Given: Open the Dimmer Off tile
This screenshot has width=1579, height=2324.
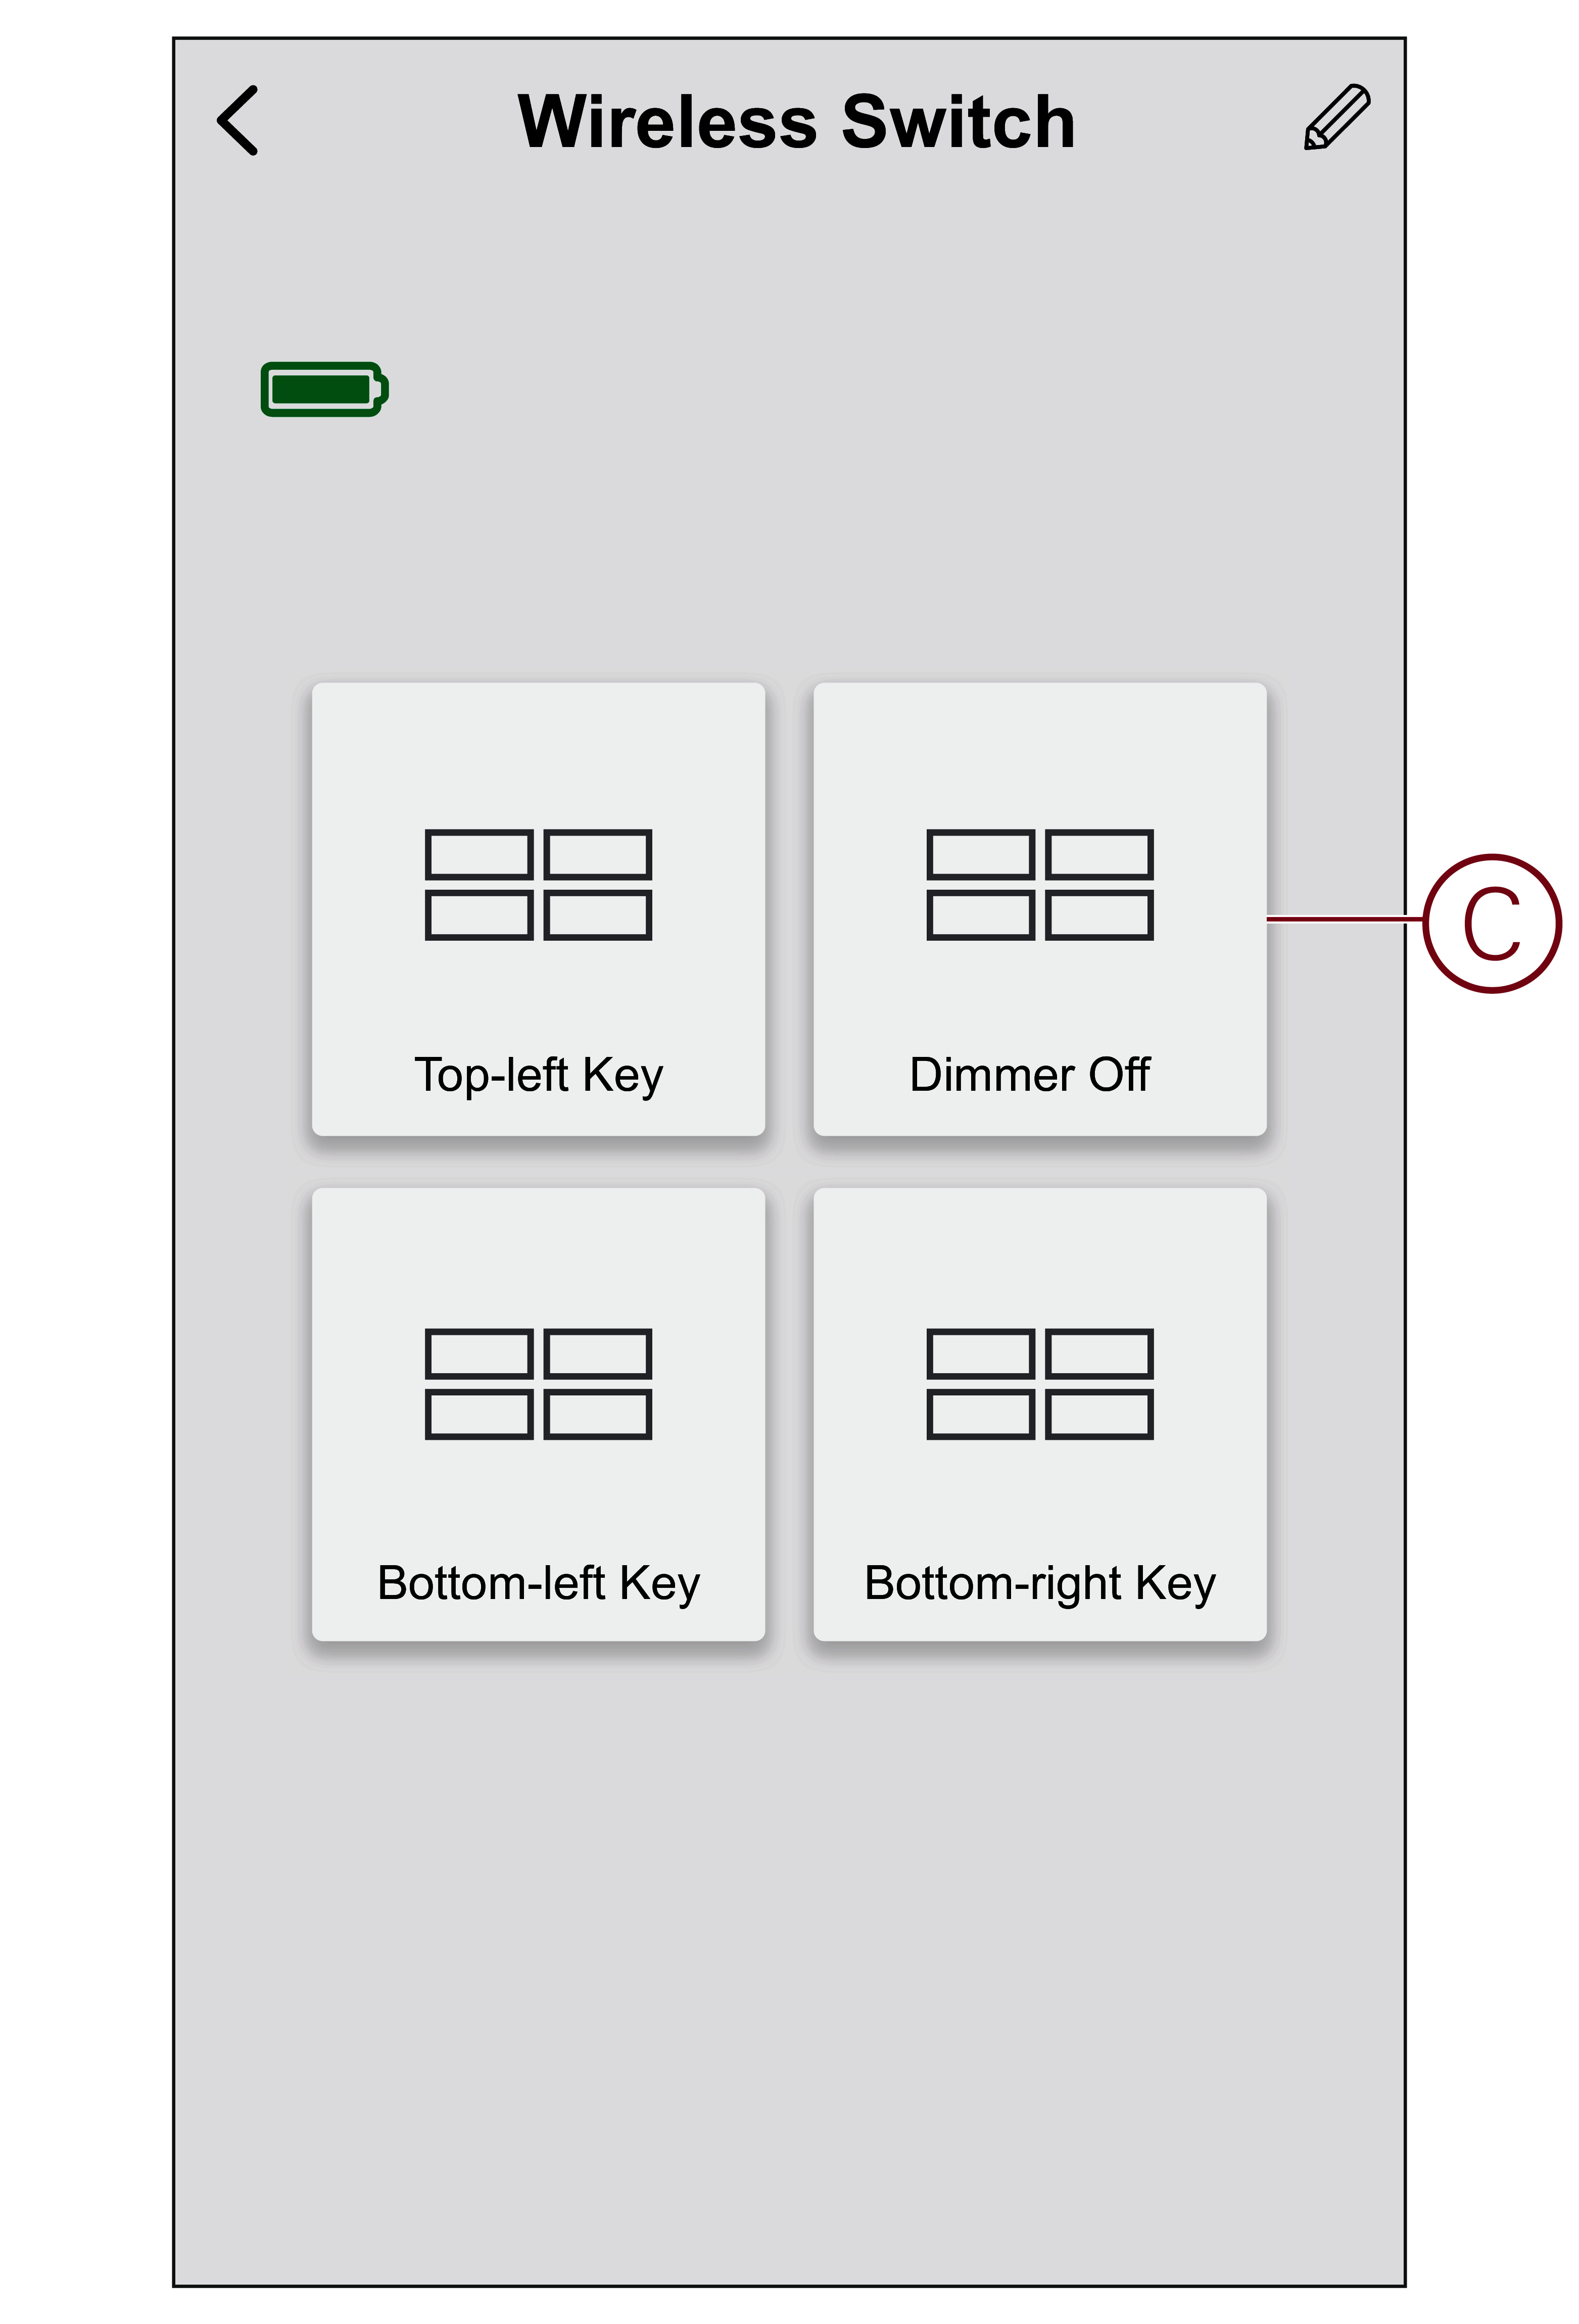Looking at the screenshot, I should pos(1040,909).
